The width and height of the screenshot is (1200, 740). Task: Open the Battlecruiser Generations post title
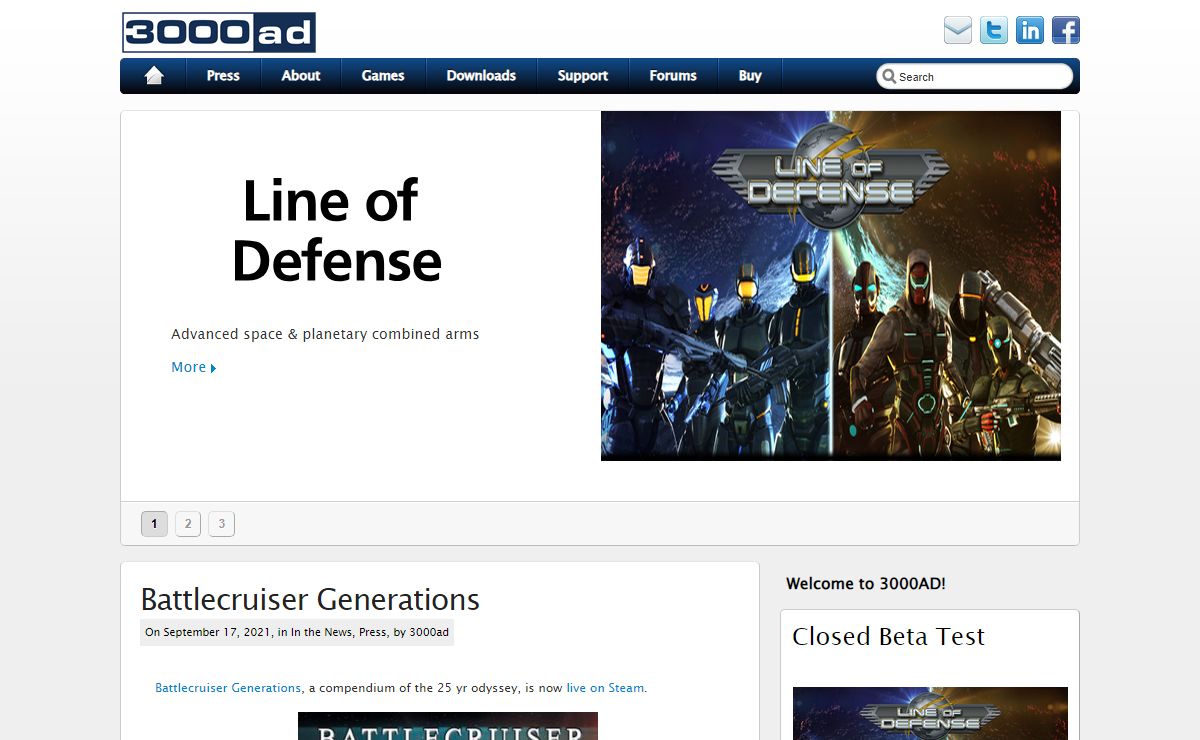click(310, 600)
